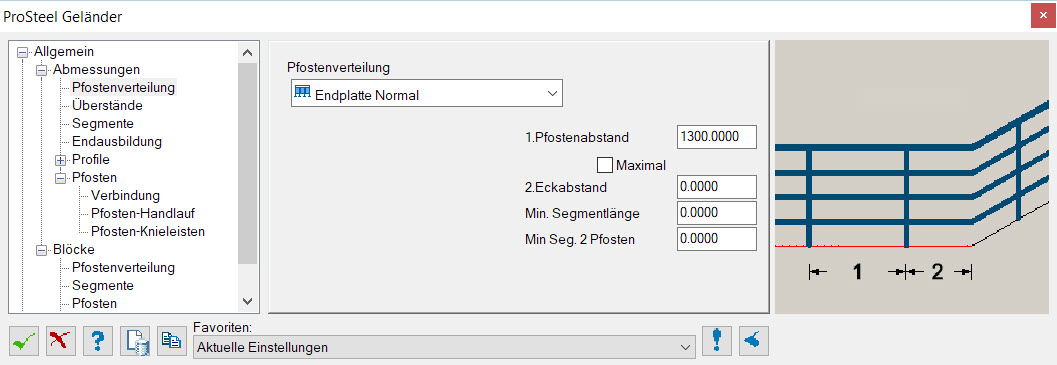Enable the Maximal checkbox
Viewport: 1057px width, 365px height.
tap(605, 165)
